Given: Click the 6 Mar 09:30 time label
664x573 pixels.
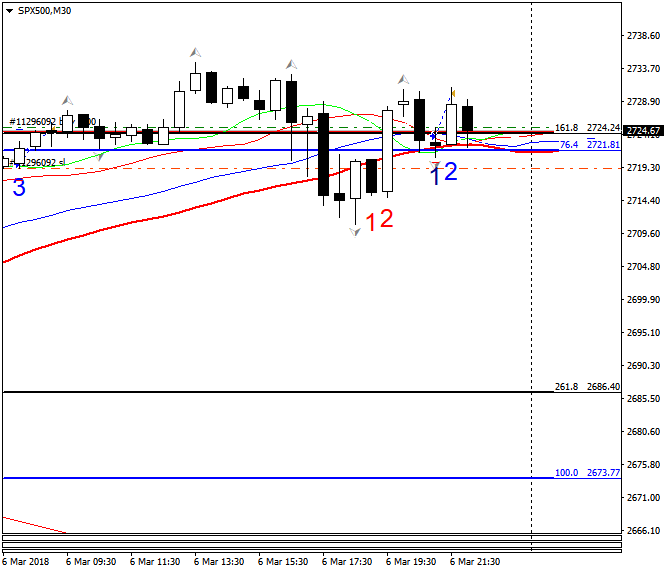Looking at the screenshot, I should coord(91,562).
